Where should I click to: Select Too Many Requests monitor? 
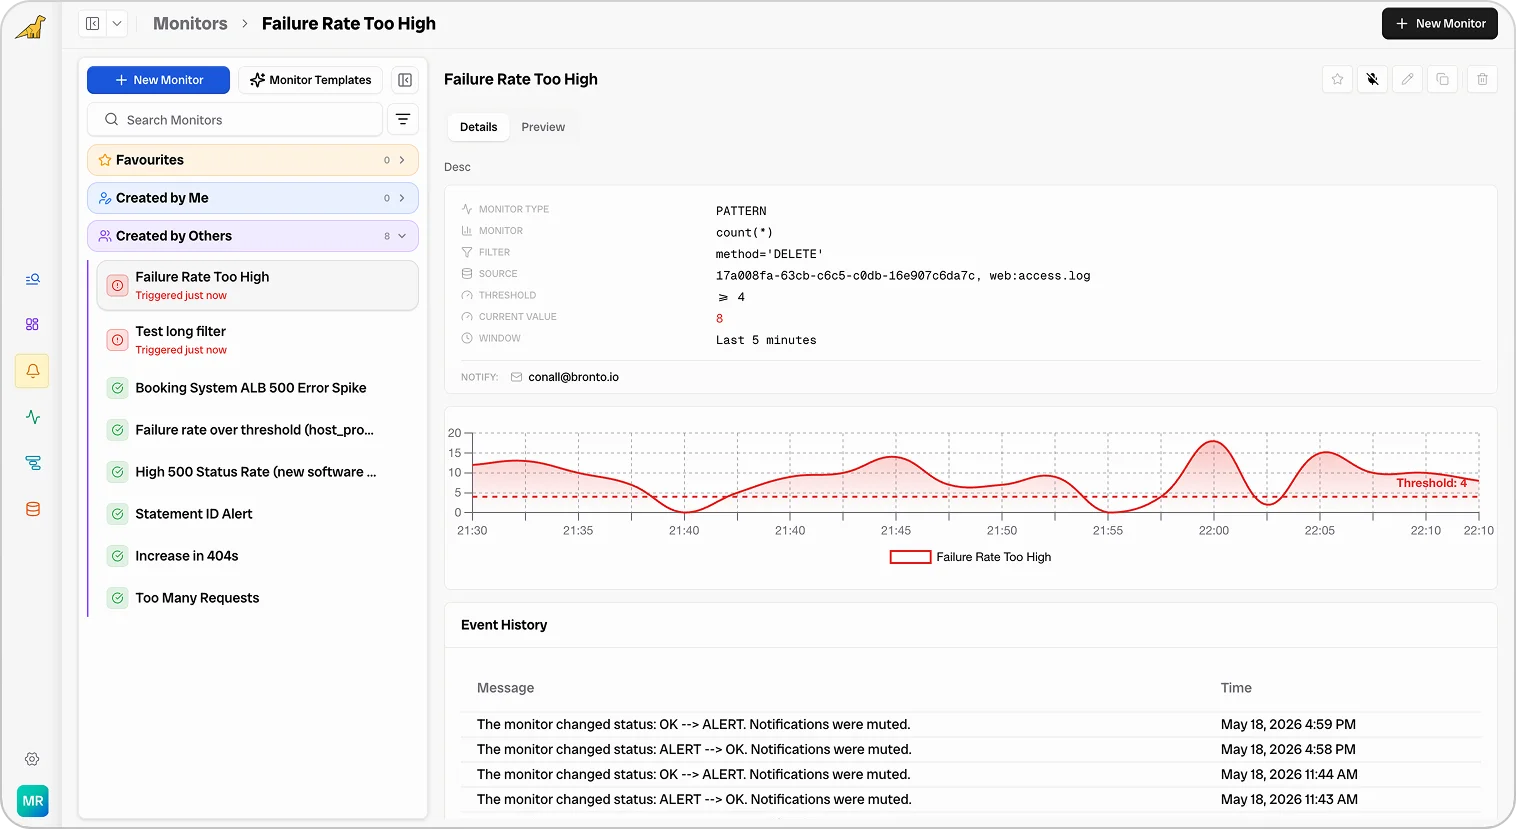click(x=257, y=598)
